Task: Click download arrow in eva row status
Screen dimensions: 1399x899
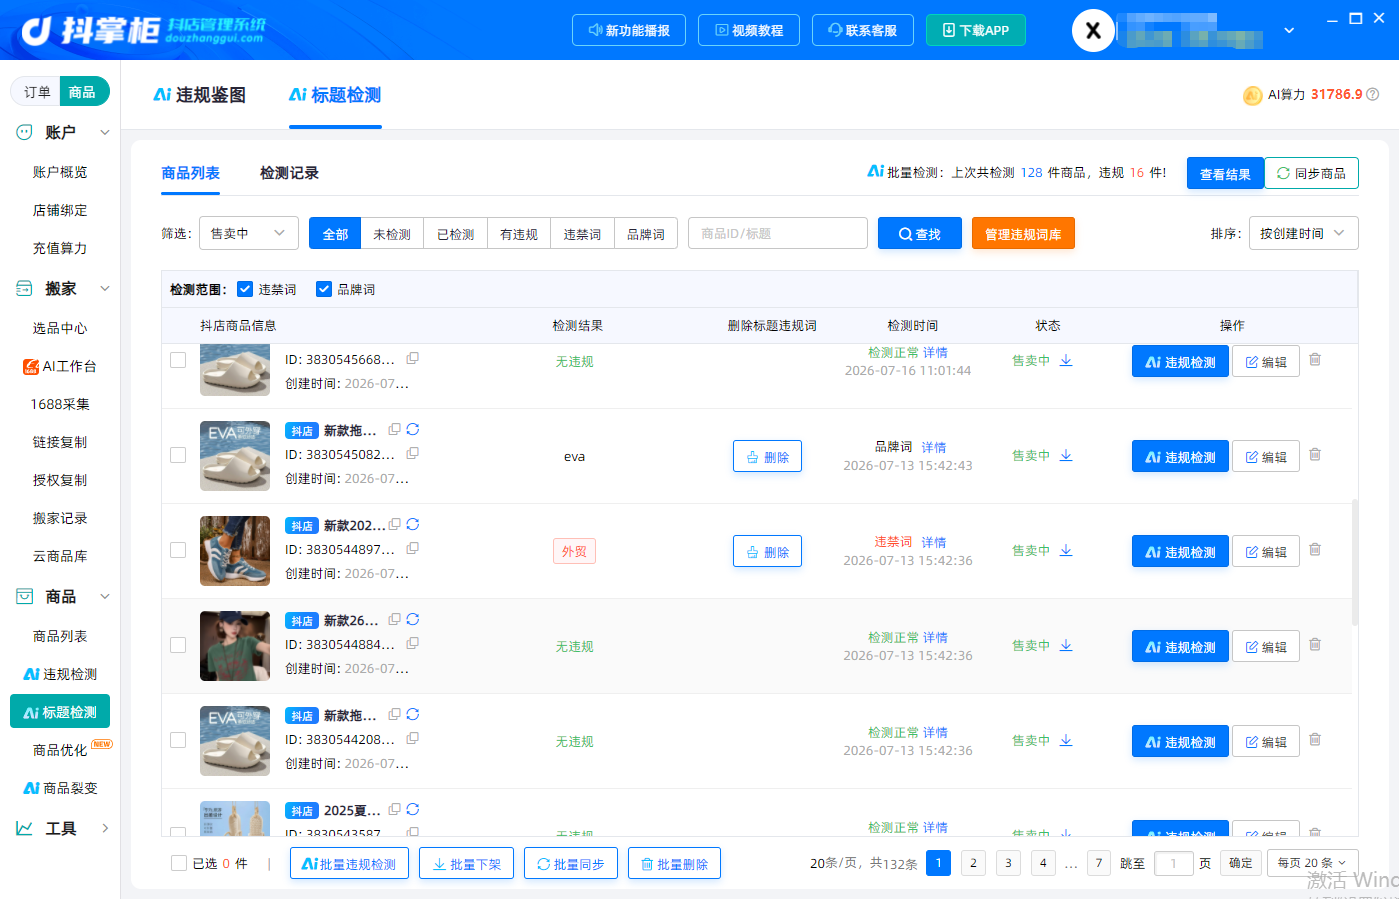Action: click(x=1066, y=455)
